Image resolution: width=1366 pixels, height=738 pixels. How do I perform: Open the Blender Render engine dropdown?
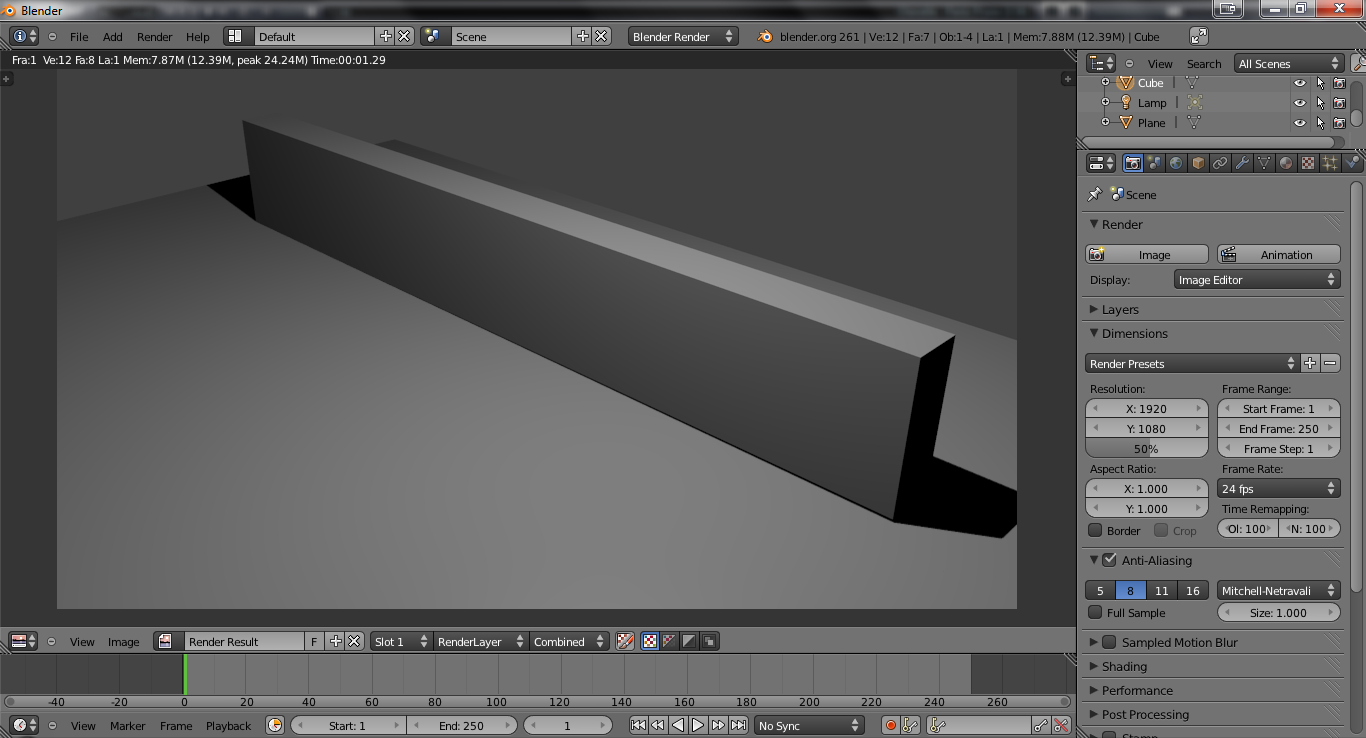(x=683, y=36)
